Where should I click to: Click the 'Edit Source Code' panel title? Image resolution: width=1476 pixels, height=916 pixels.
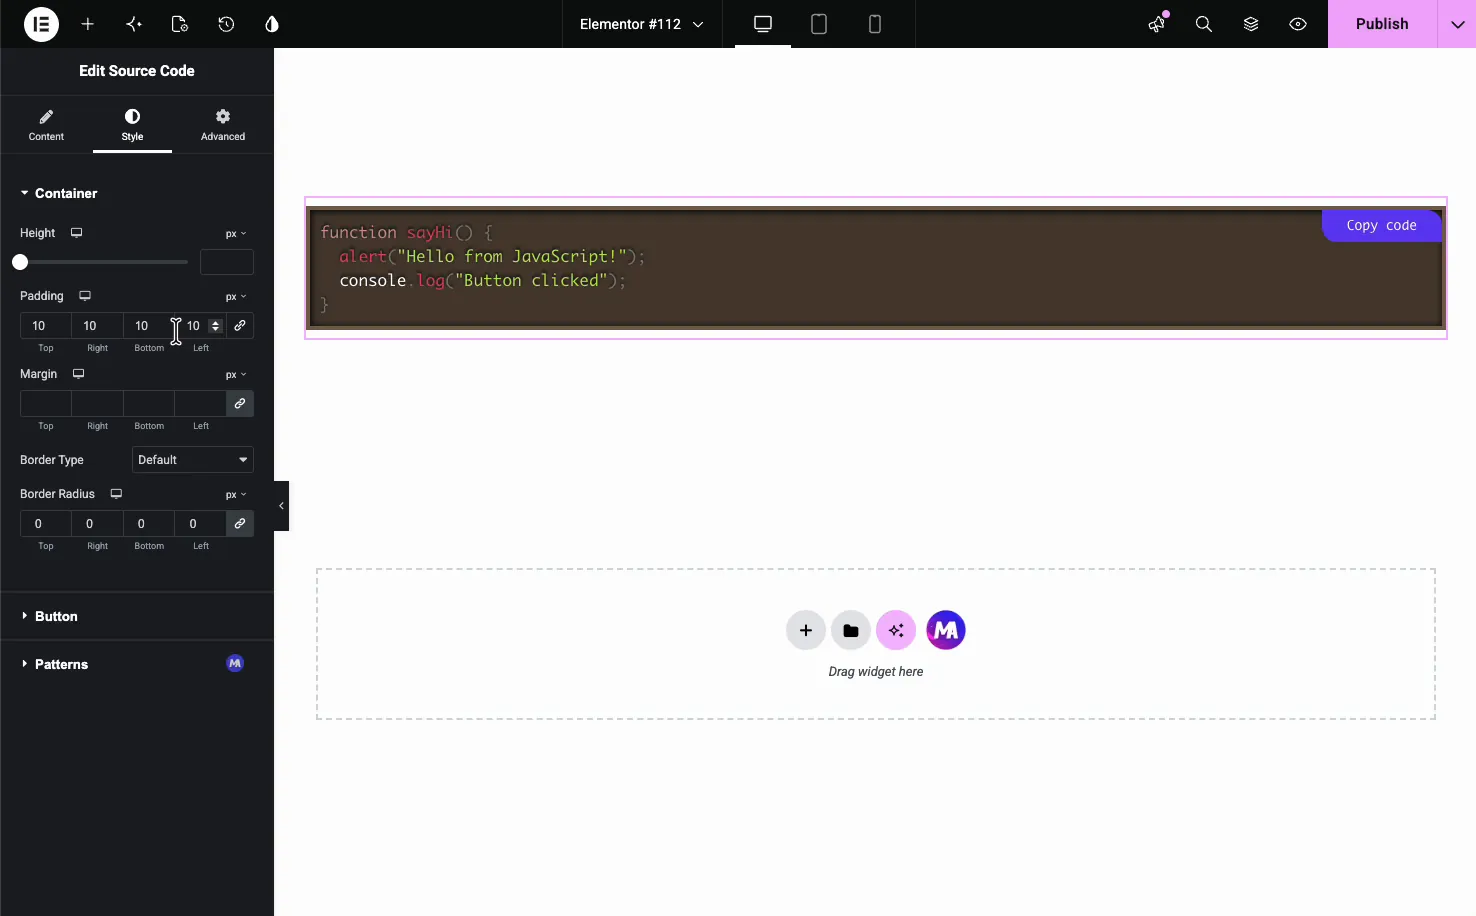pyautogui.click(x=137, y=71)
